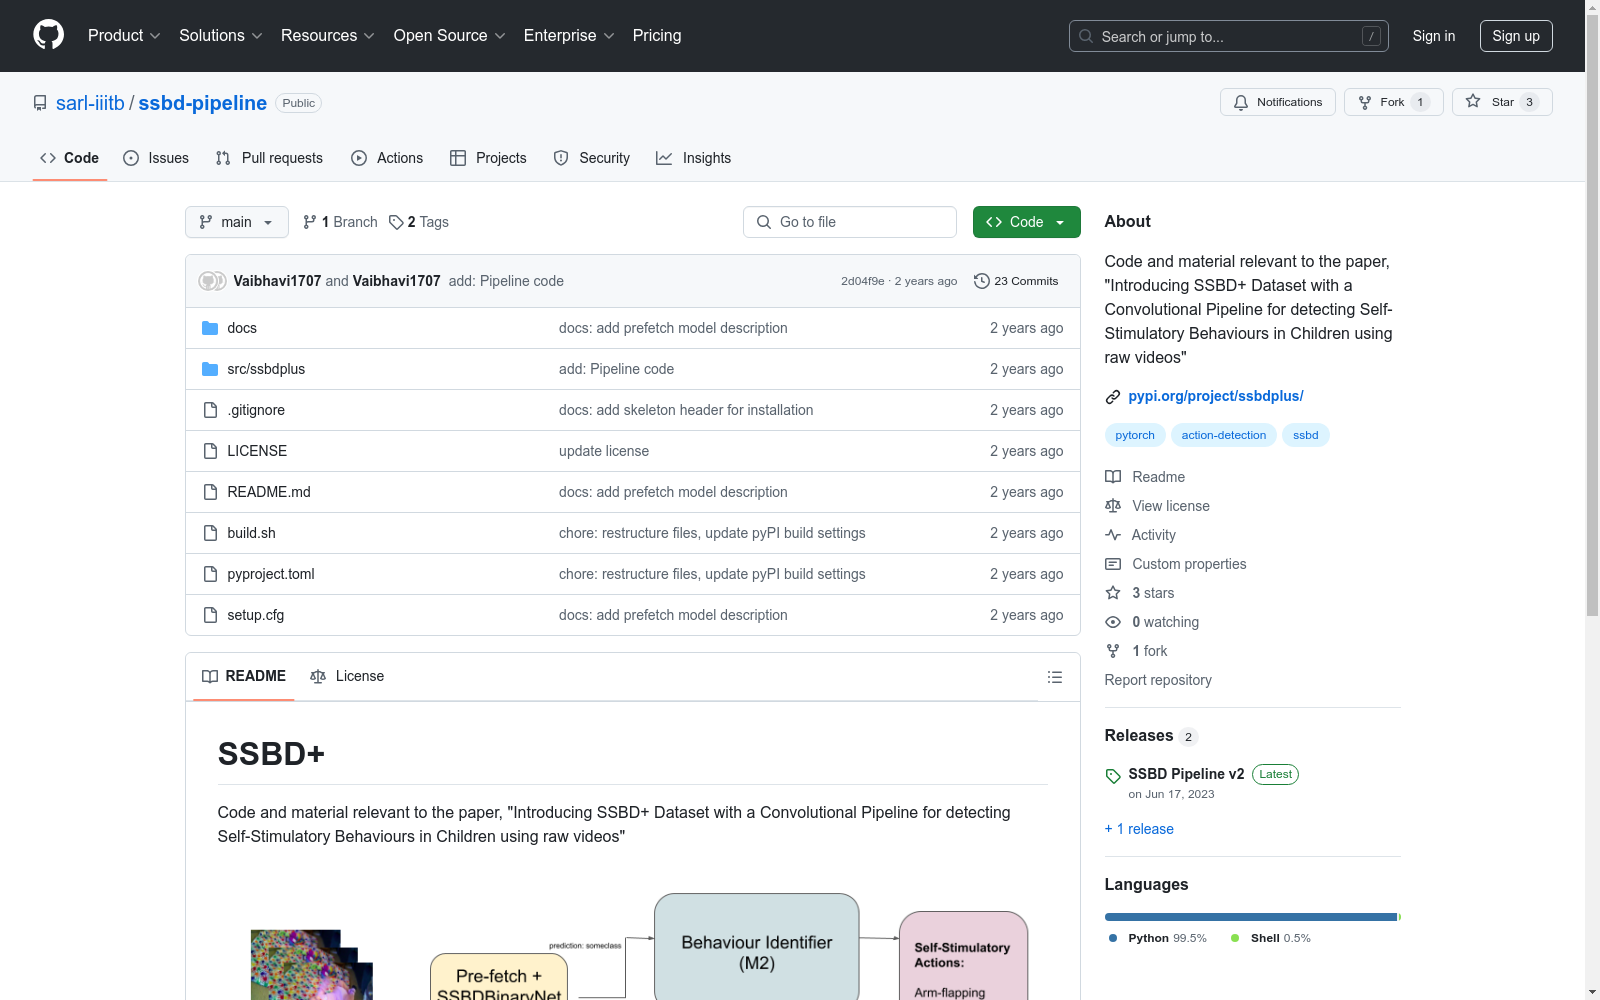Screen dimensions: 1600x1000
Task: Open the Security tab
Action: click(x=592, y=158)
